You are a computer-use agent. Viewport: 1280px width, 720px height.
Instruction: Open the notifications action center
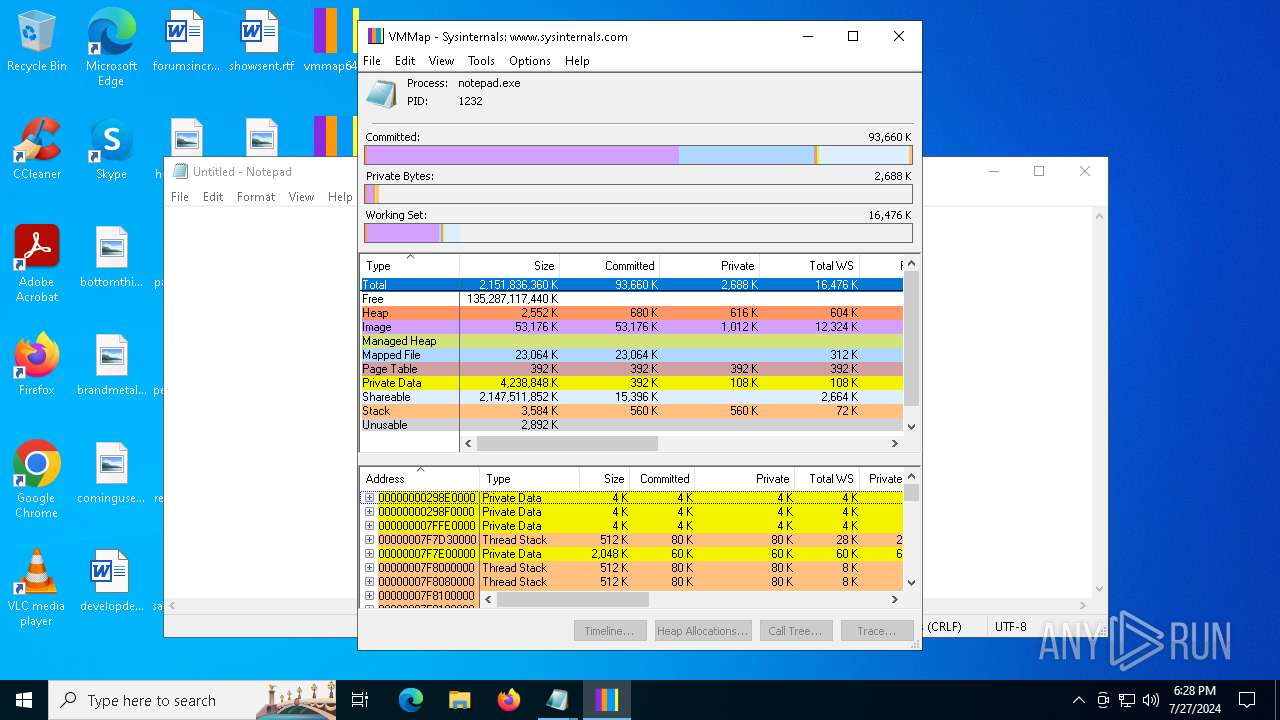click(1247, 700)
